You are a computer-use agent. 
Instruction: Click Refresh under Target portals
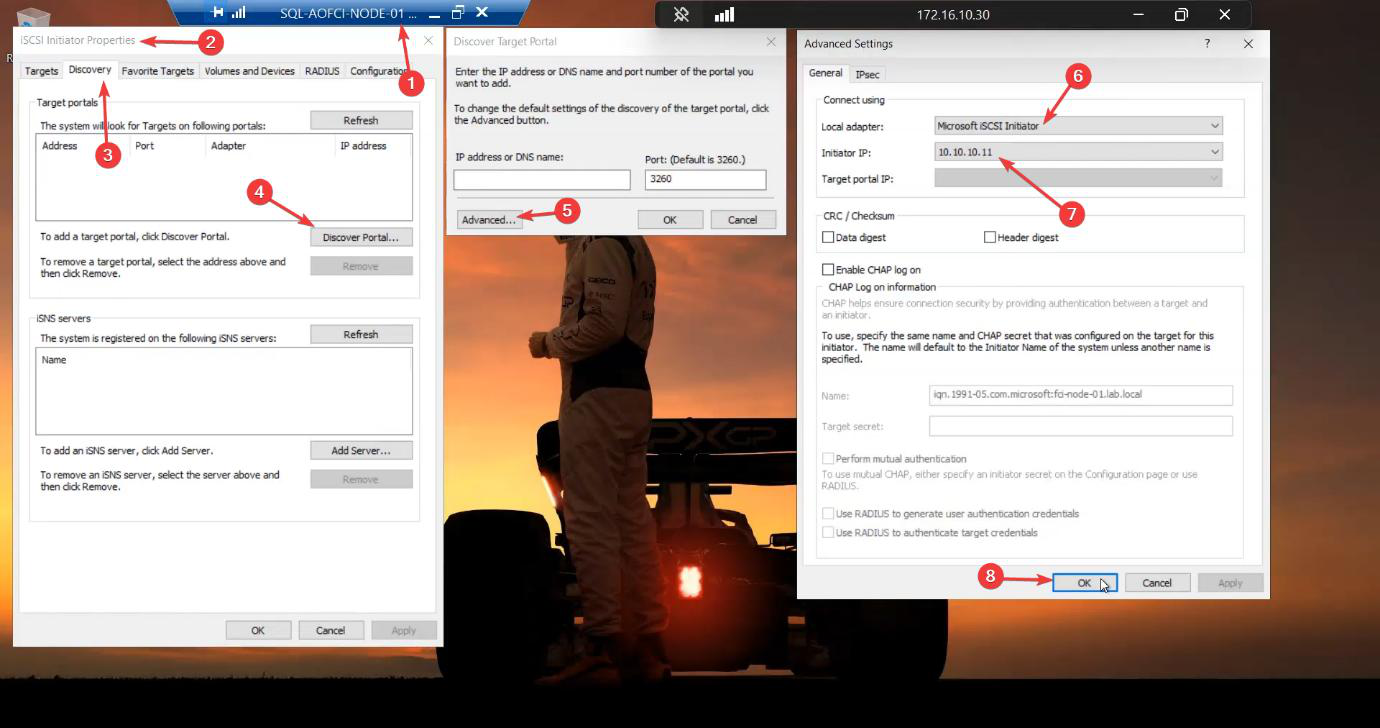click(x=361, y=120)
